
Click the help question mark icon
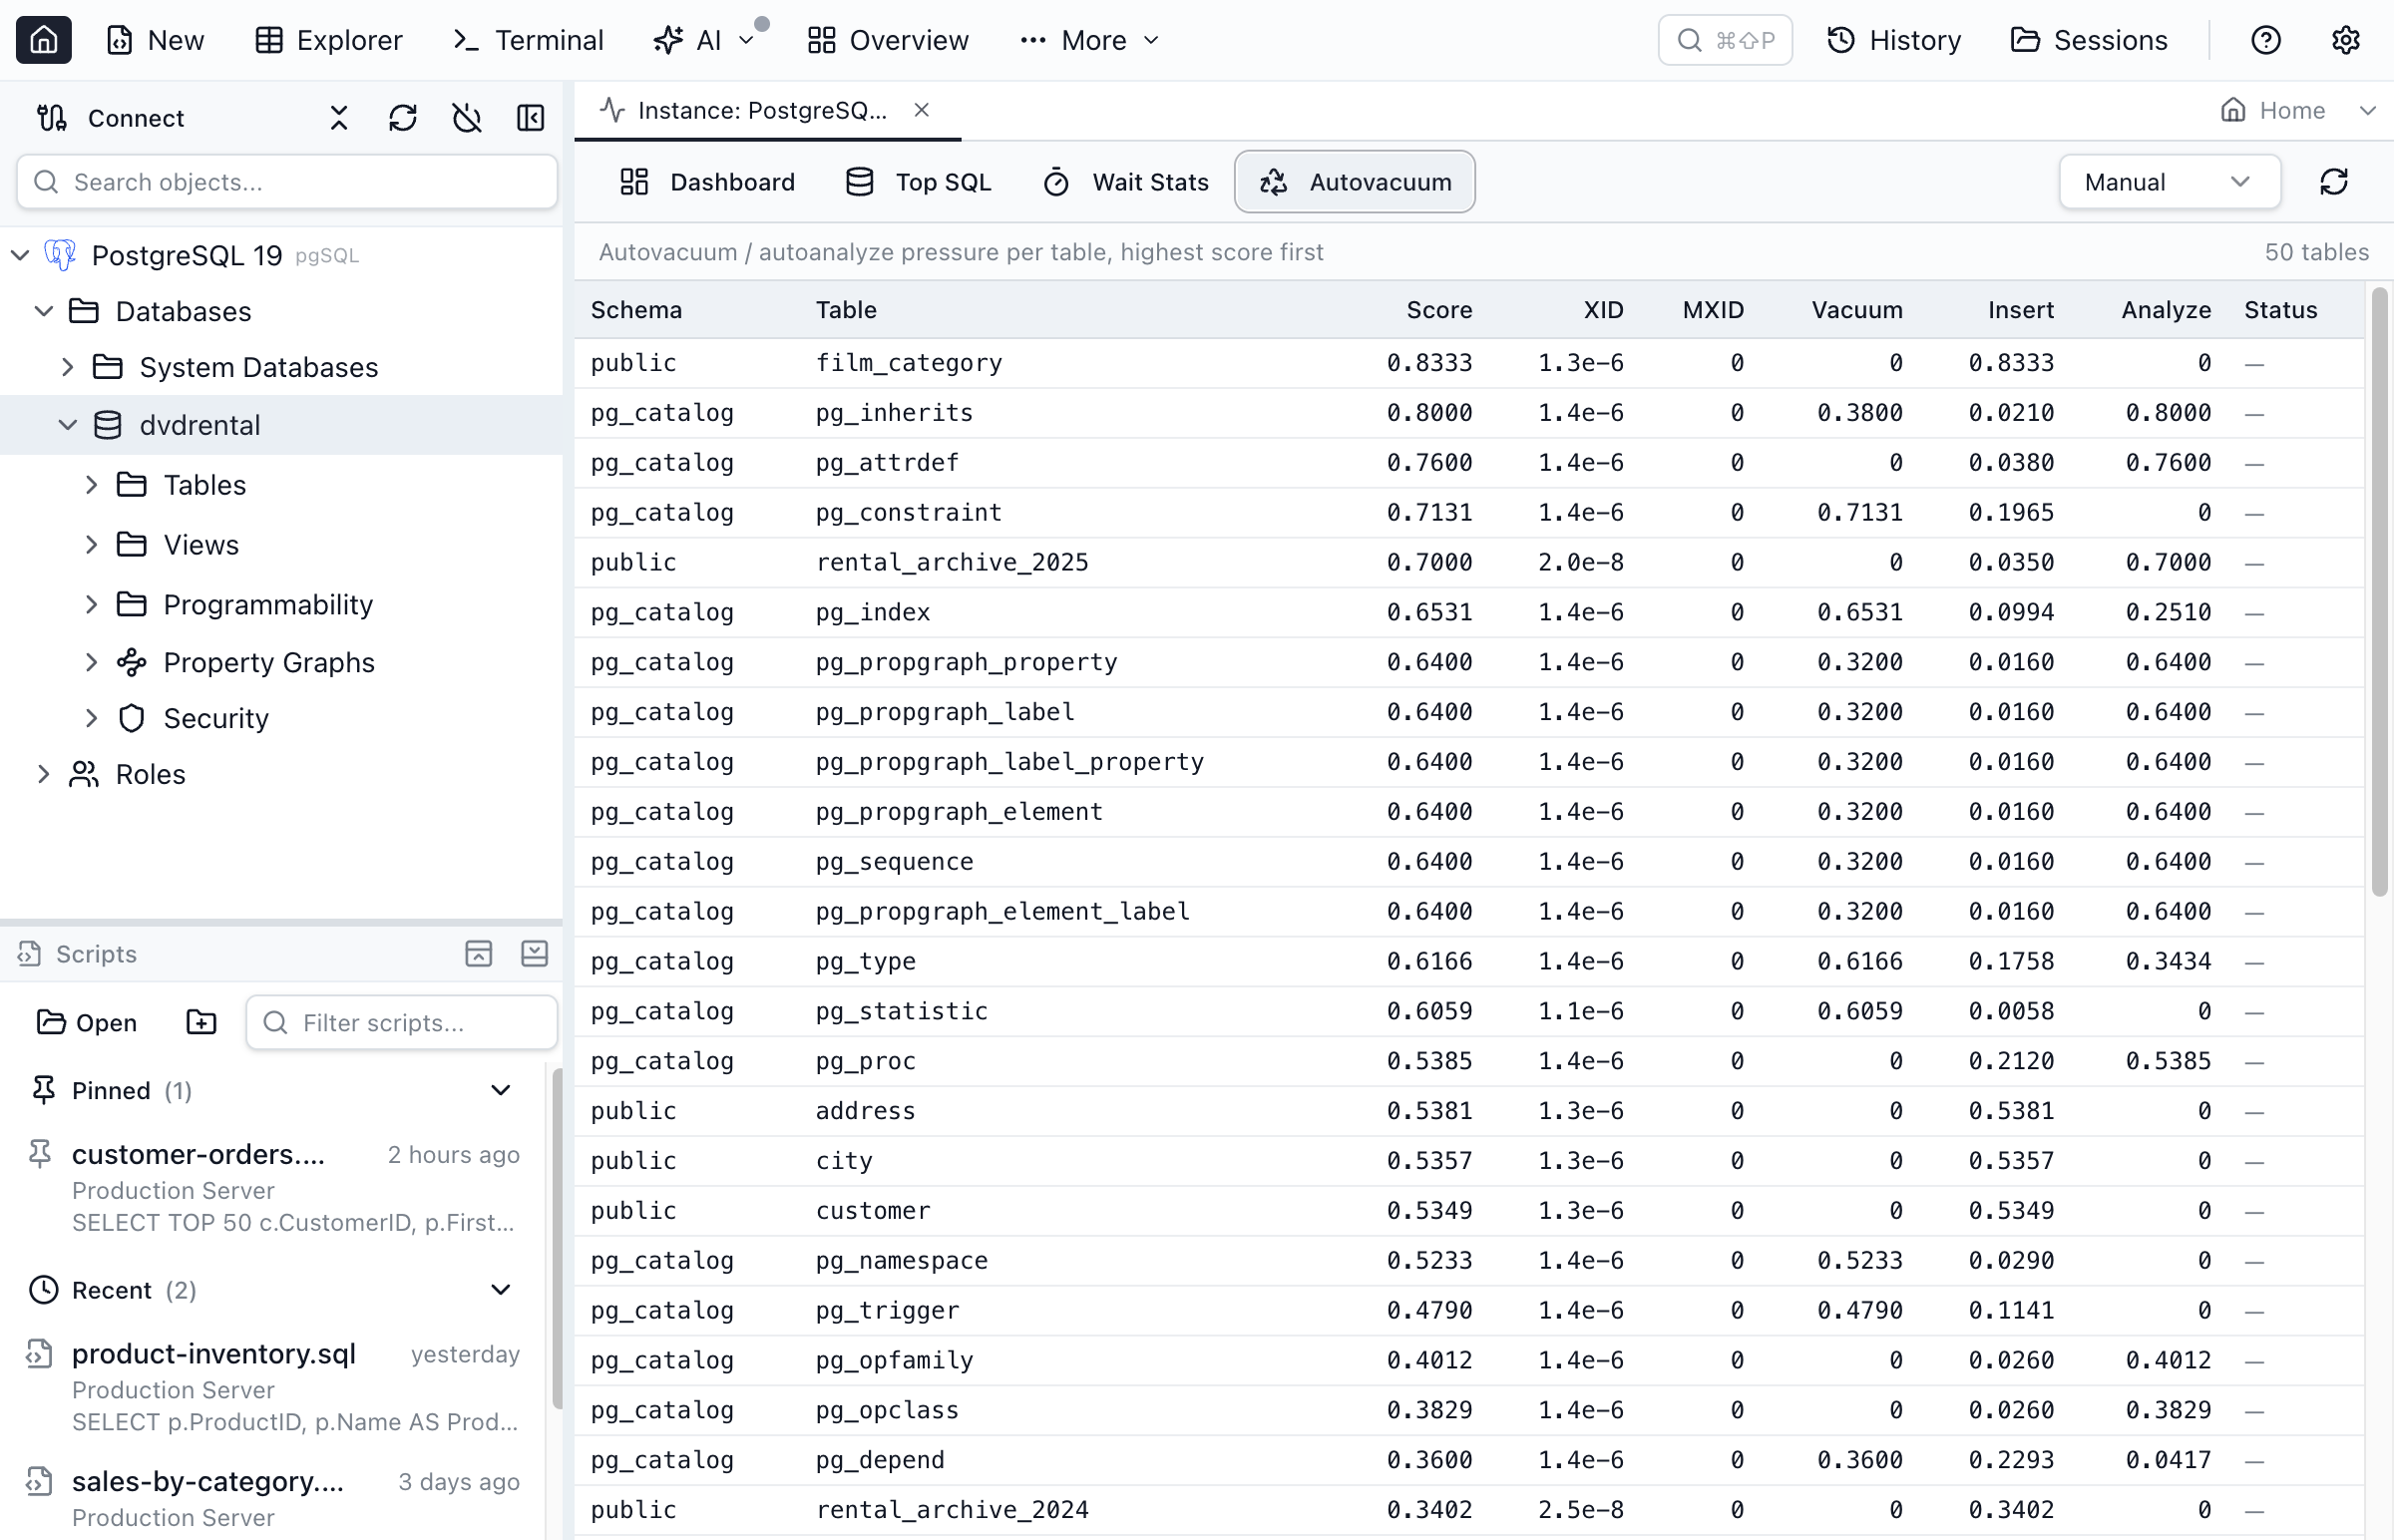(2265, 40)
